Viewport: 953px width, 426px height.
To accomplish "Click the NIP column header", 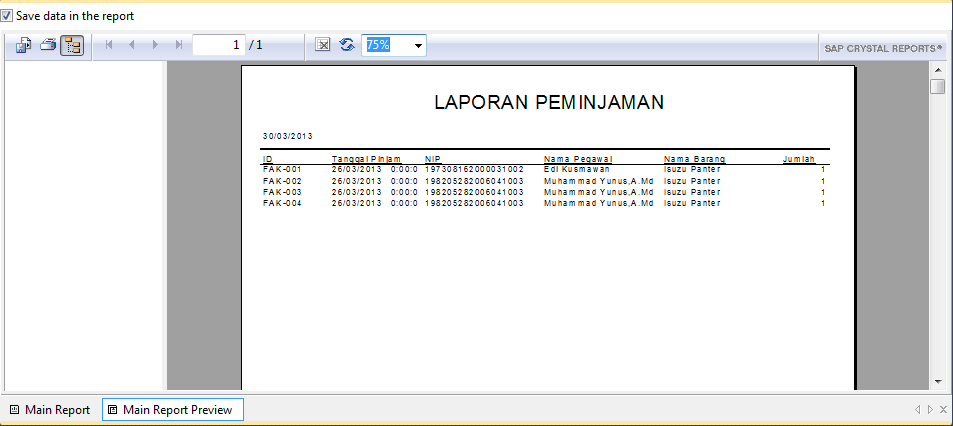I will point(432,159).
